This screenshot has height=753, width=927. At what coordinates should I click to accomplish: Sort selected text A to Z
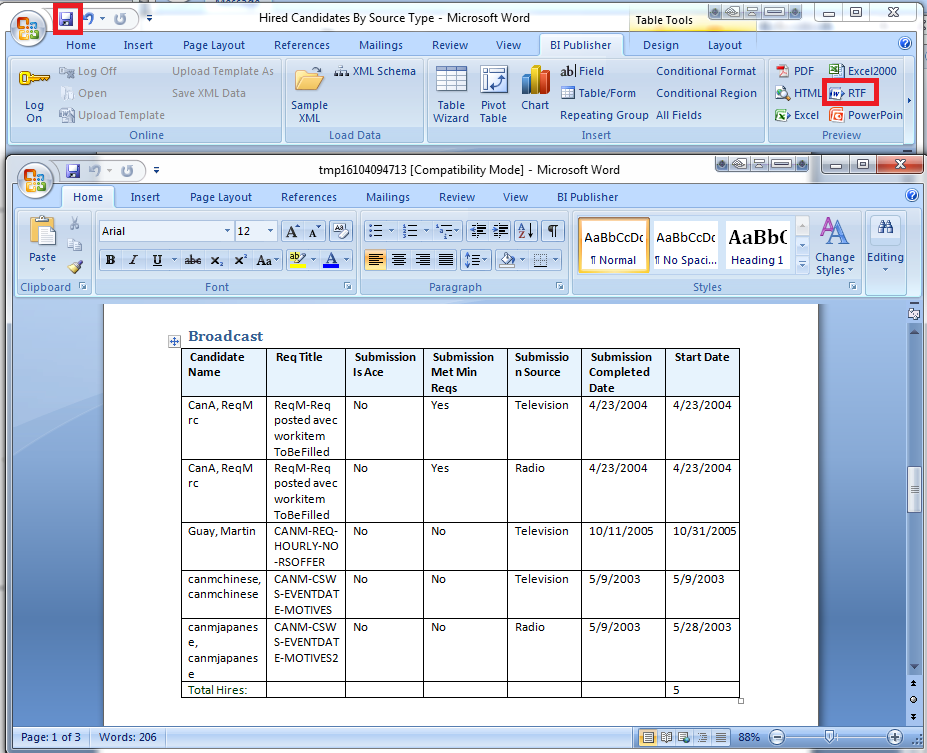coord(526,231)
